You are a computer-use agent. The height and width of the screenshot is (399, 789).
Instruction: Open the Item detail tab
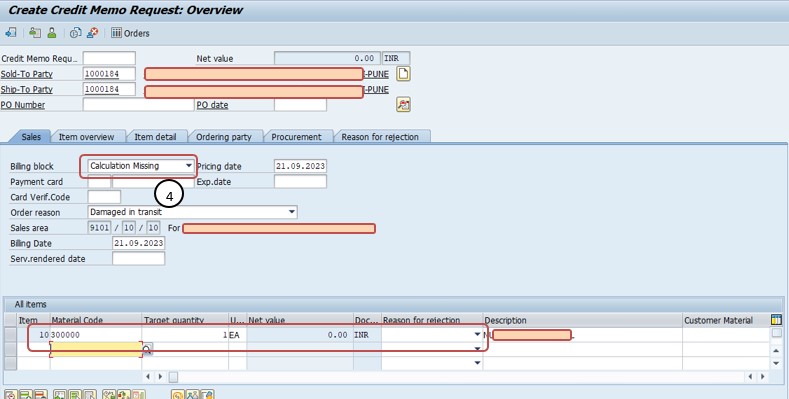pos(155,136)
